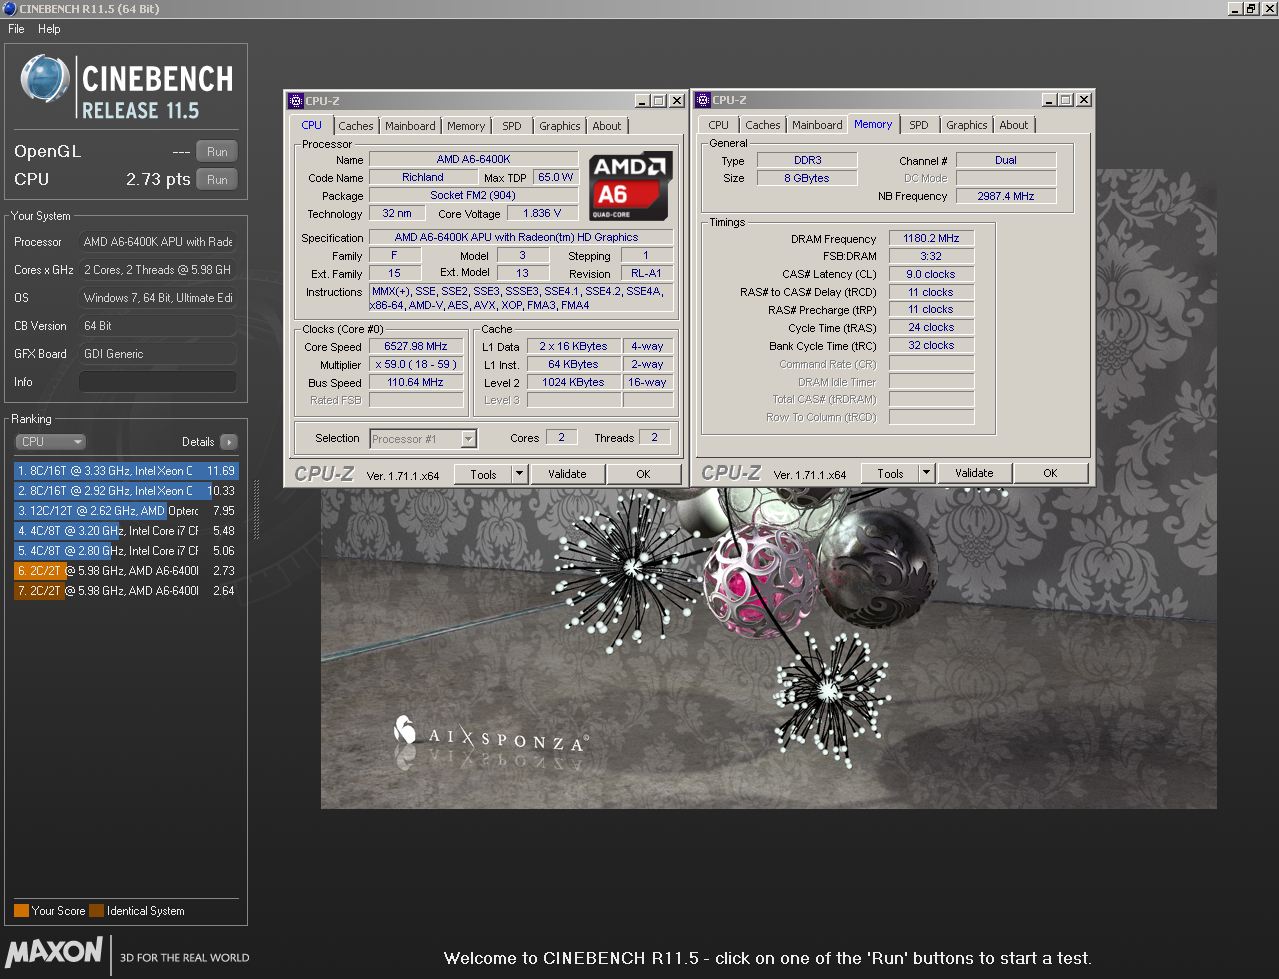1279x979 pixels.
Task: Click the CPU-Z icon in right window title bar
Action: click(x=703, y=99)
